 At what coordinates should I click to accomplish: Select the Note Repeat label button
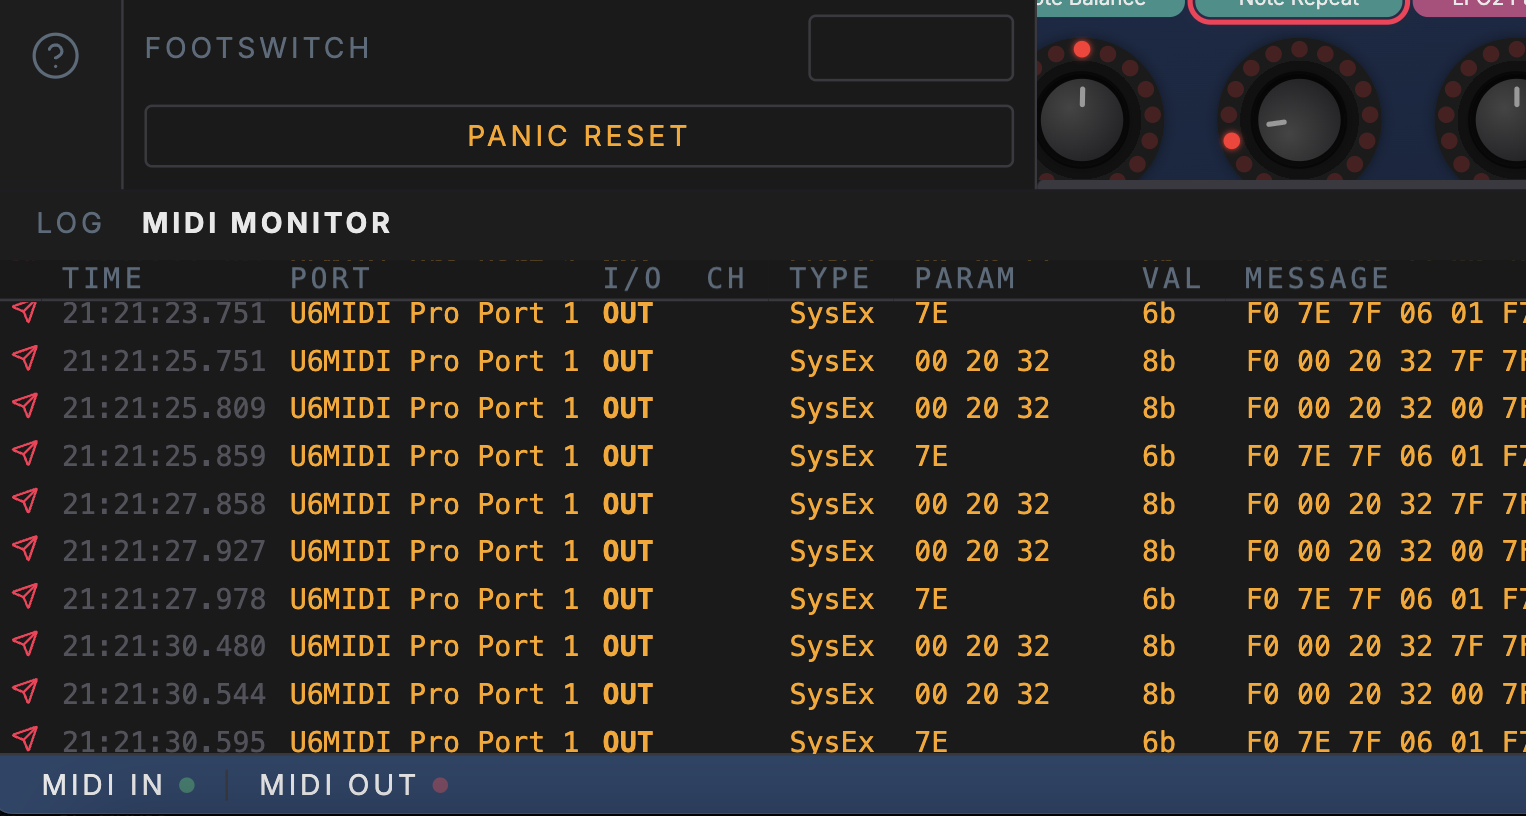pyautogui.click(x=1299, y=3)
